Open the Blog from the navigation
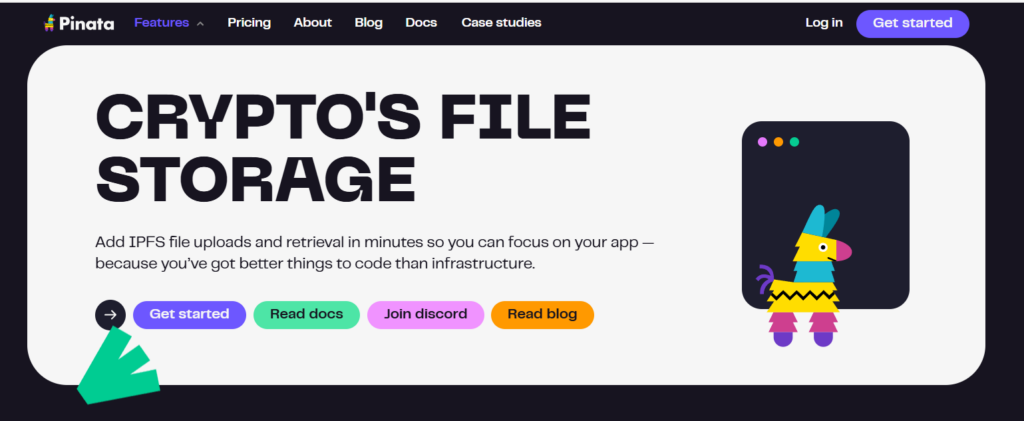 coord(368,23)
